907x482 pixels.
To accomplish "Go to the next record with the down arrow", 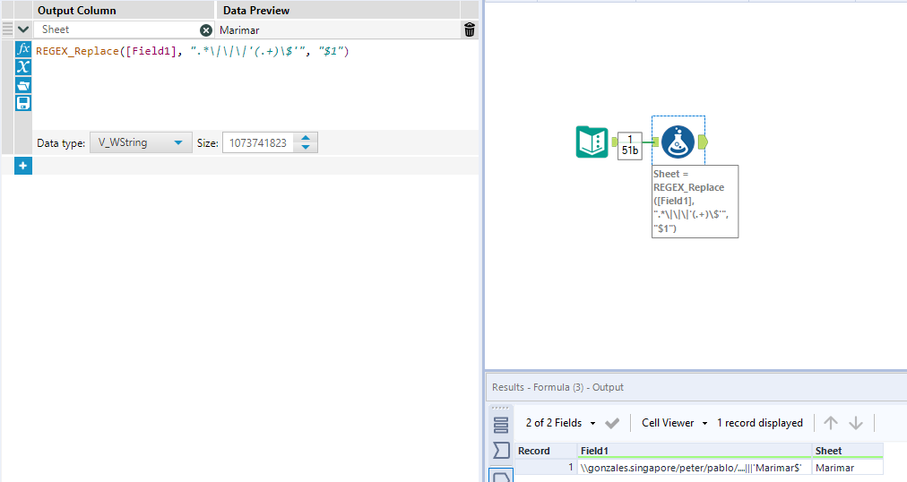I will click(856, 423).
